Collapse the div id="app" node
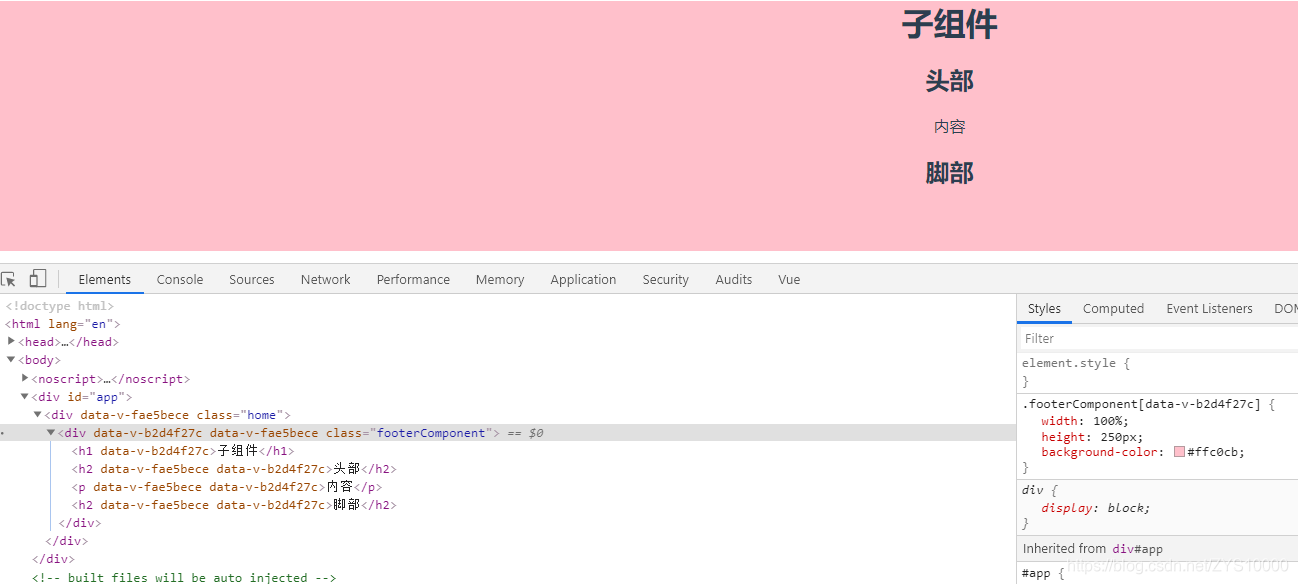This screenshot has height=584, width=1298. coord(25,396)
